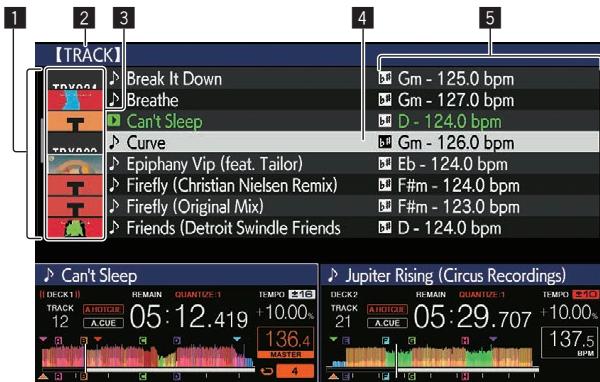Click the note icon beside Friends (Detroit Swindle
600x382 pixels.
(x=114, y=227)
